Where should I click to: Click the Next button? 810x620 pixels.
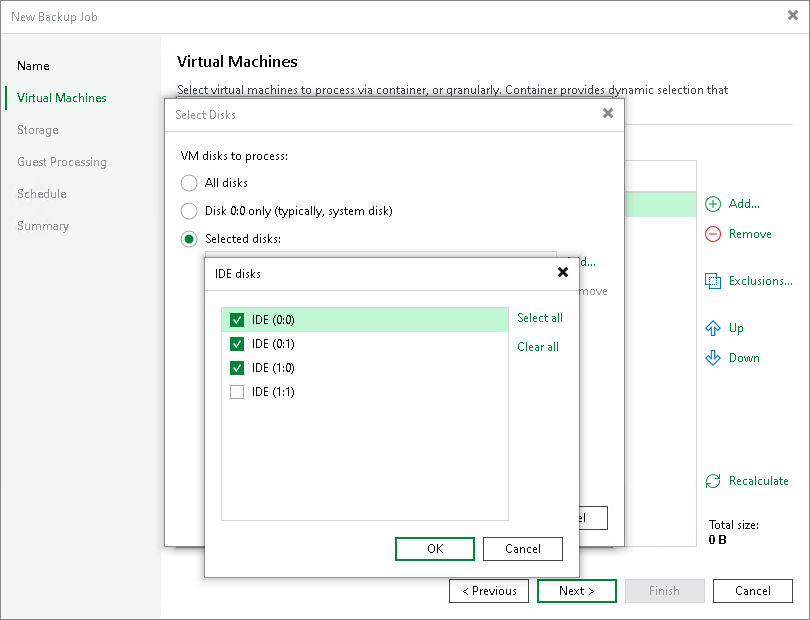click(577, 591)
